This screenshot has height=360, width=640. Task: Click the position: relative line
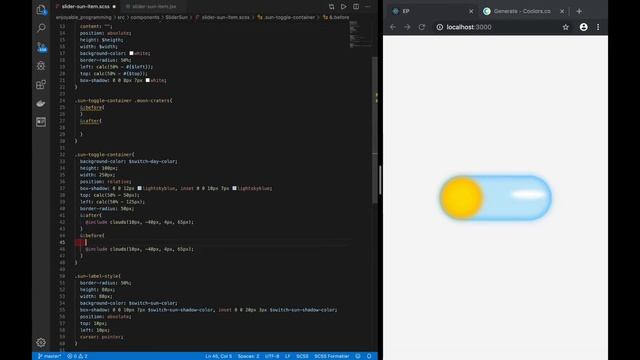106,182
